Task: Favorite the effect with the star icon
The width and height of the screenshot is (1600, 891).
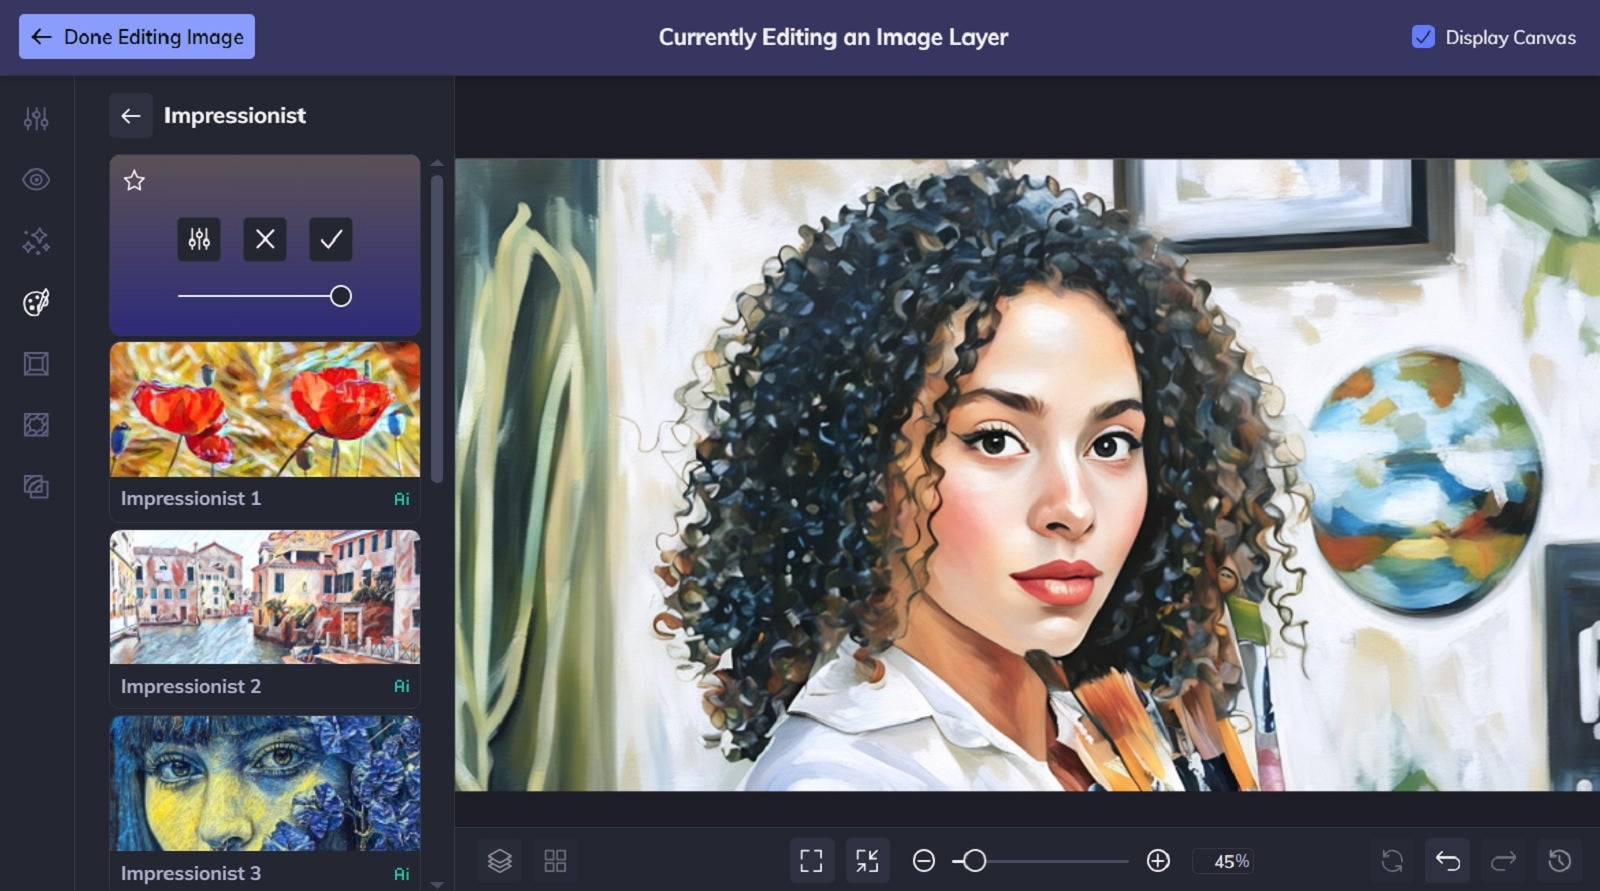Action: click(x=134, y=180)
